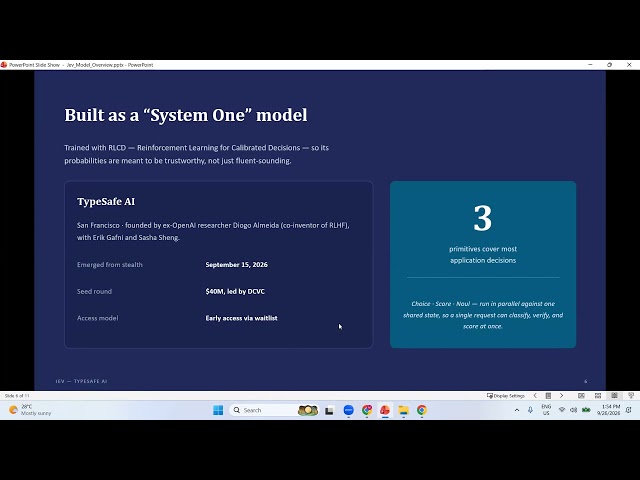Click the slide title 'Built as a System One model'

click(x=186, y=115)
